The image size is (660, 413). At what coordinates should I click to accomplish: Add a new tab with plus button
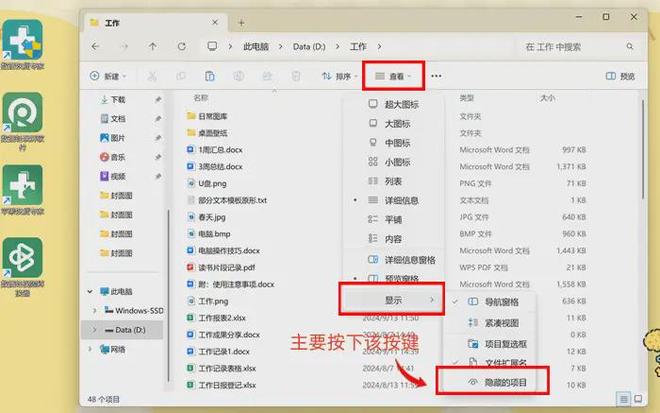click(241, 23)
